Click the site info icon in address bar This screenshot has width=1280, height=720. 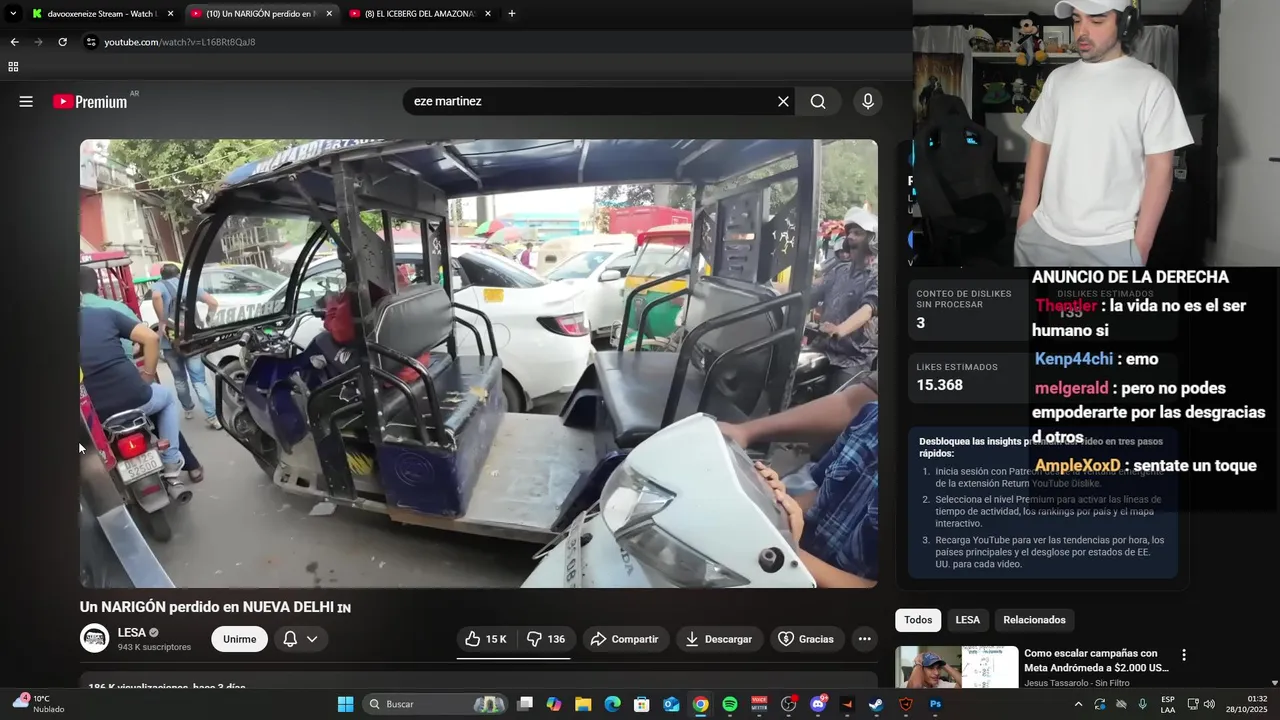[91, 42]
